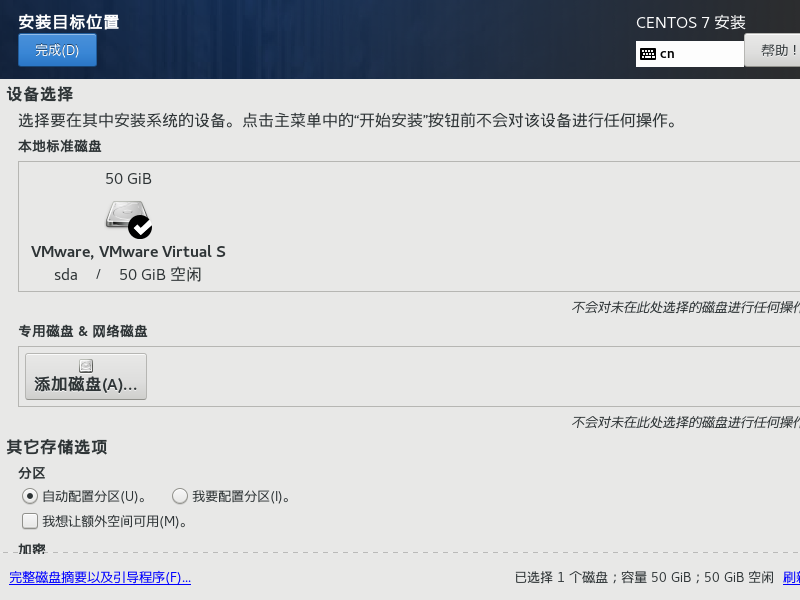This screenshot has width=800, height=600.
Task: Click the keyboard icon beside cn
Action: 648,54
